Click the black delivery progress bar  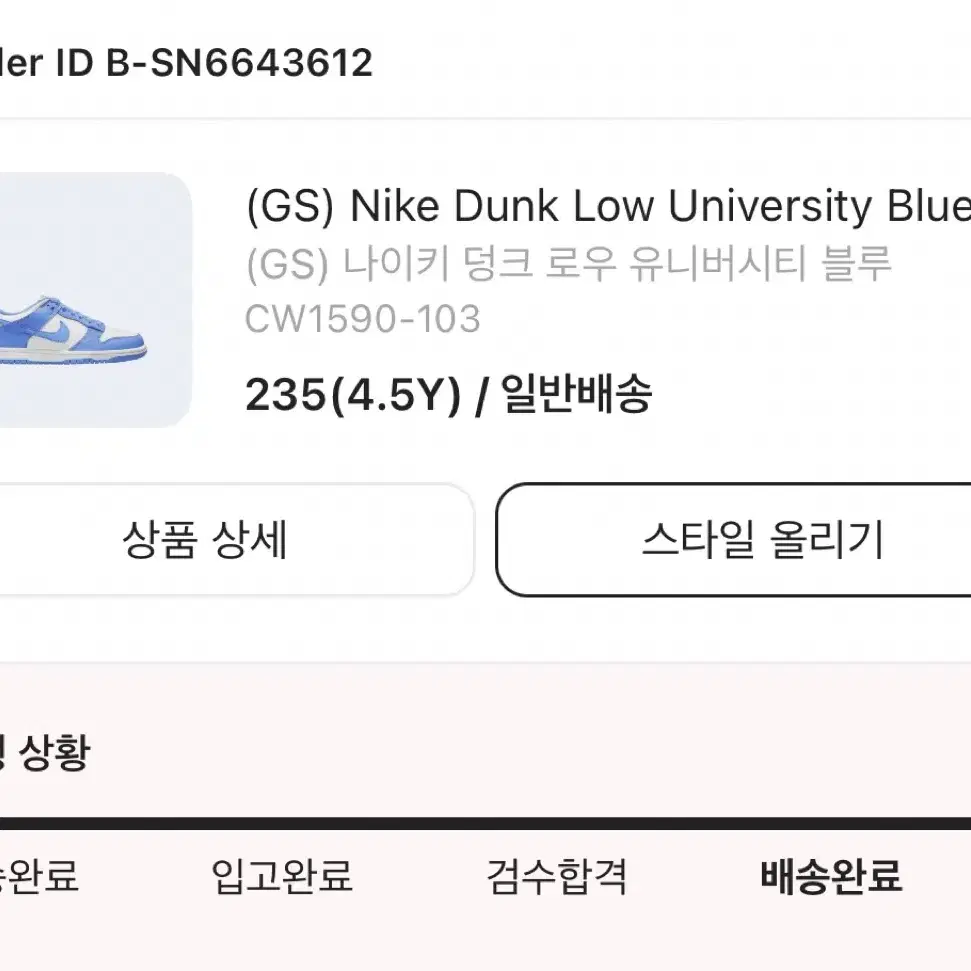(x=486, y=823)
